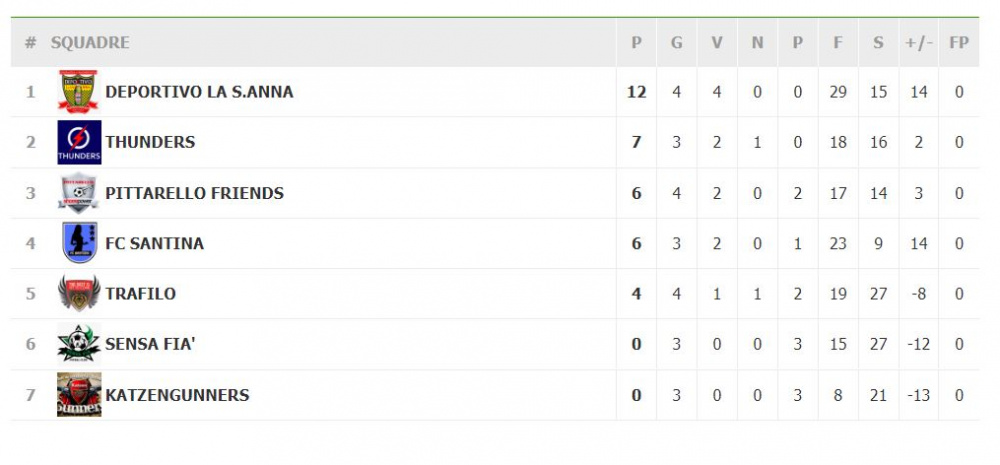Sort table by SQUADRE column header

coord(90,42)
